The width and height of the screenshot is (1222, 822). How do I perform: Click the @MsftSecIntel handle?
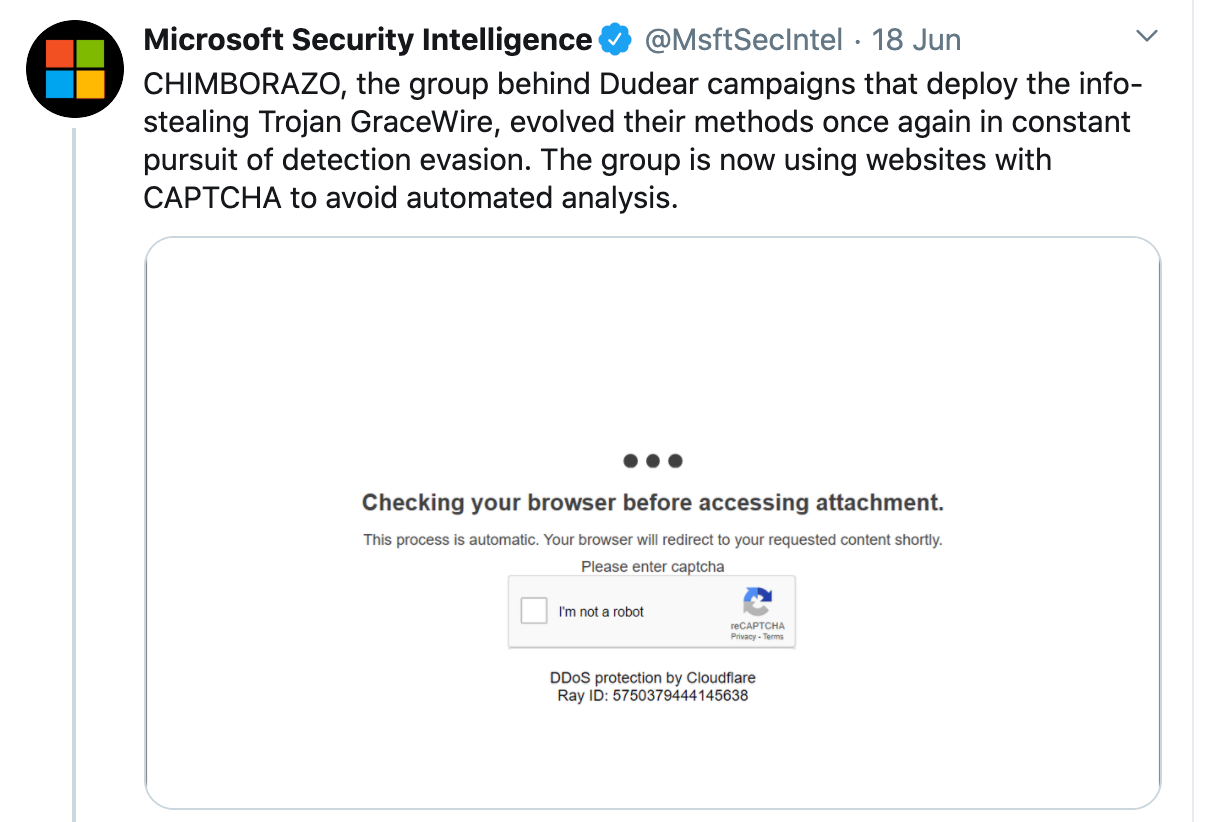(743, 40)
